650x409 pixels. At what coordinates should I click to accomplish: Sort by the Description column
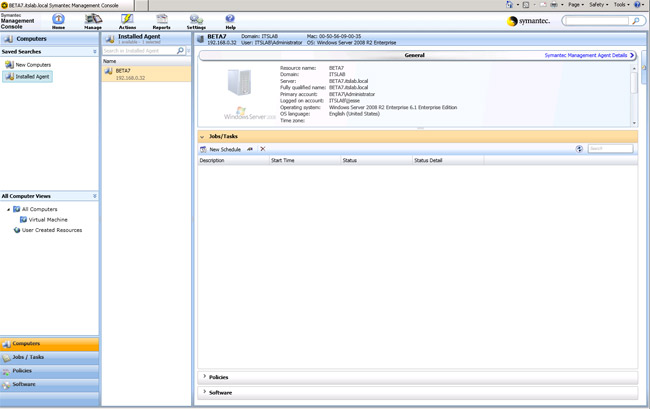click(233, 160)
